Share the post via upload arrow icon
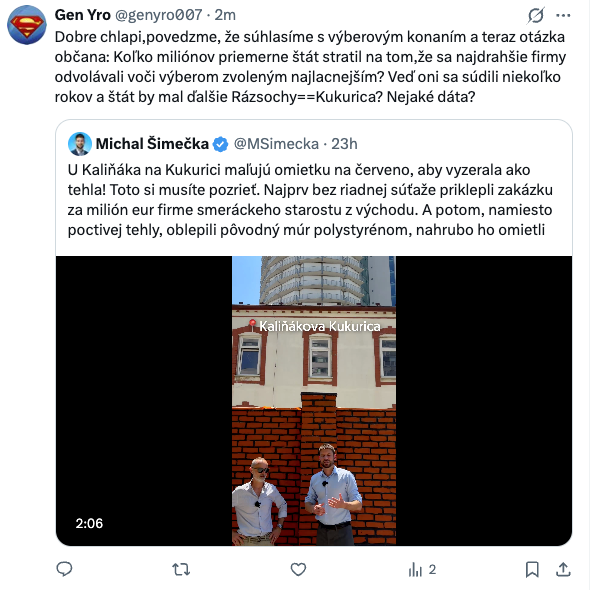The height and width of the screenshot is (590, 596). pyautogui.click(x=563, y=569)
